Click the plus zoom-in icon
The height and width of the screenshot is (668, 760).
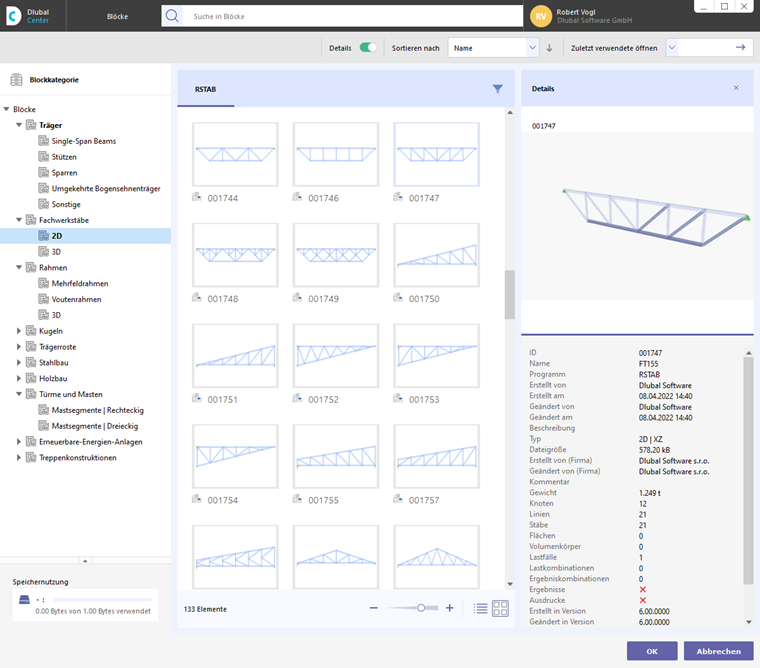450,608
